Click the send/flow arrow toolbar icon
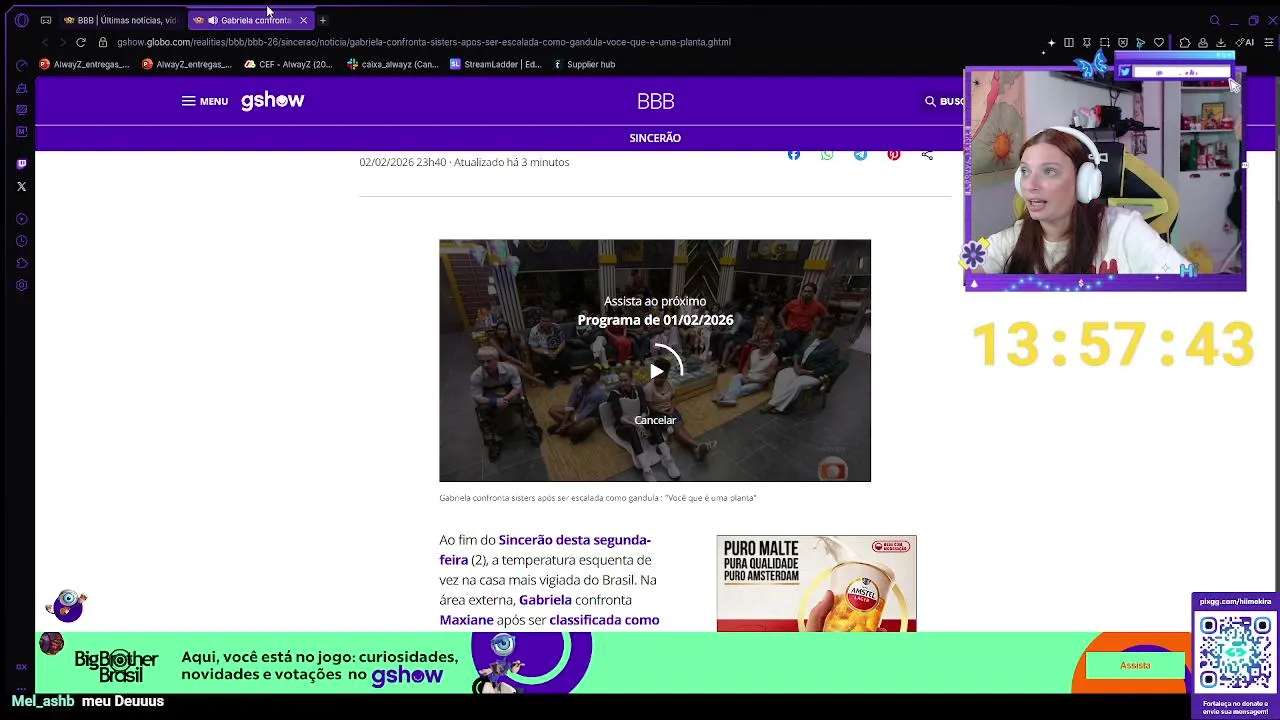The width and height of the screenshot is (1280, 720). (1141, 42)
